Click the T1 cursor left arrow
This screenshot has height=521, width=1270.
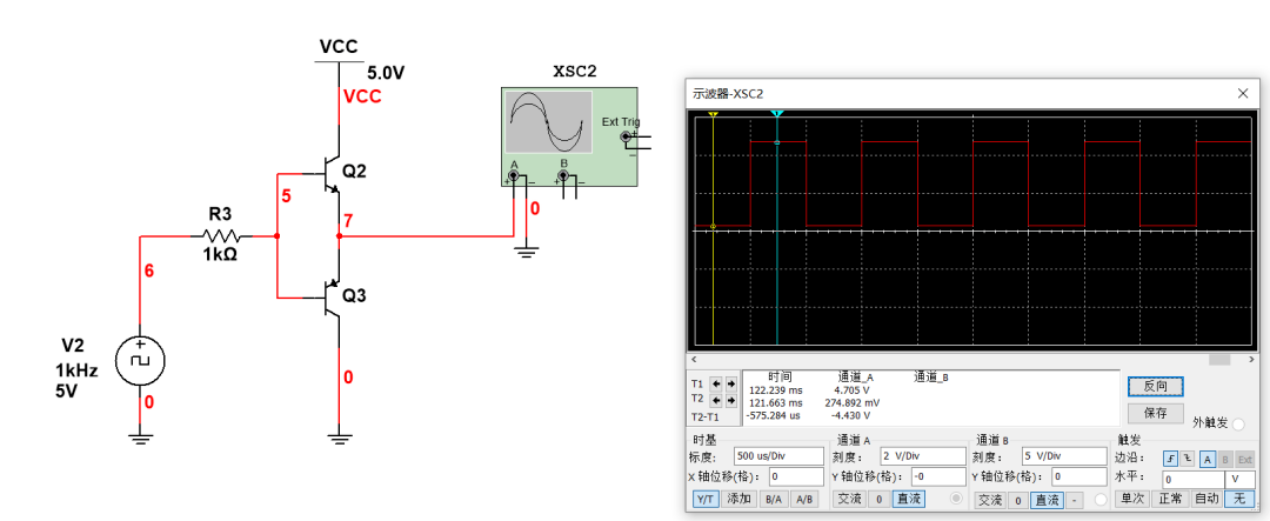(x=716, y=384)
